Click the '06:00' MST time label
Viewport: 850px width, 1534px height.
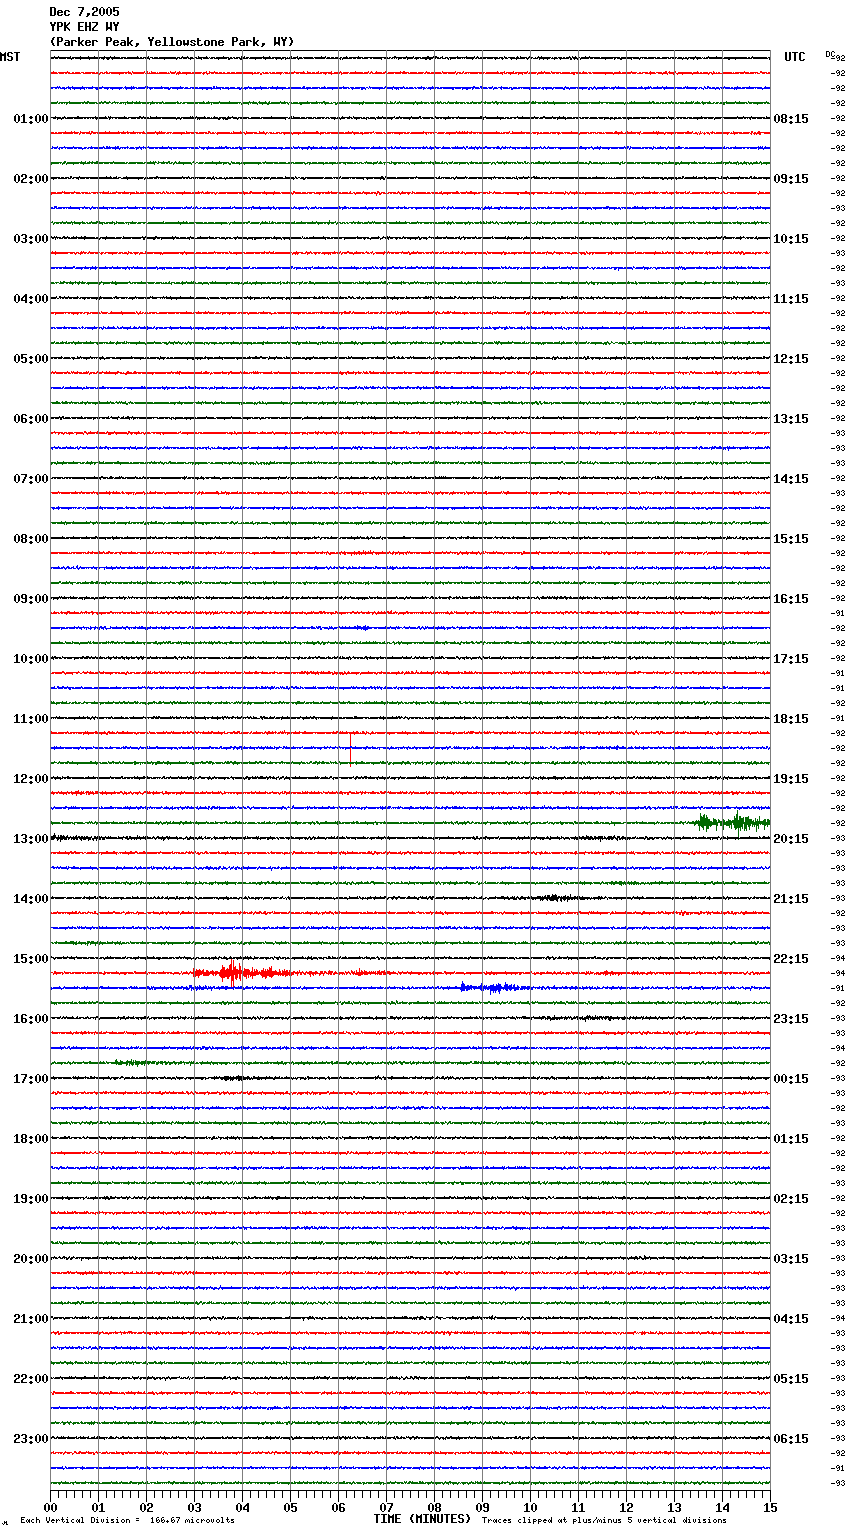30,419
